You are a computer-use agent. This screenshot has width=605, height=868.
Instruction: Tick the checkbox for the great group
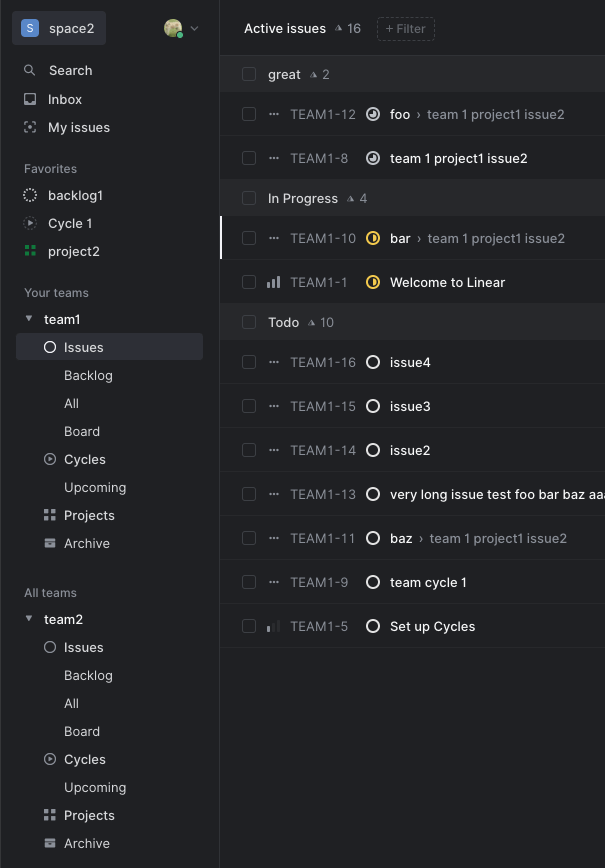pos(249,74)
